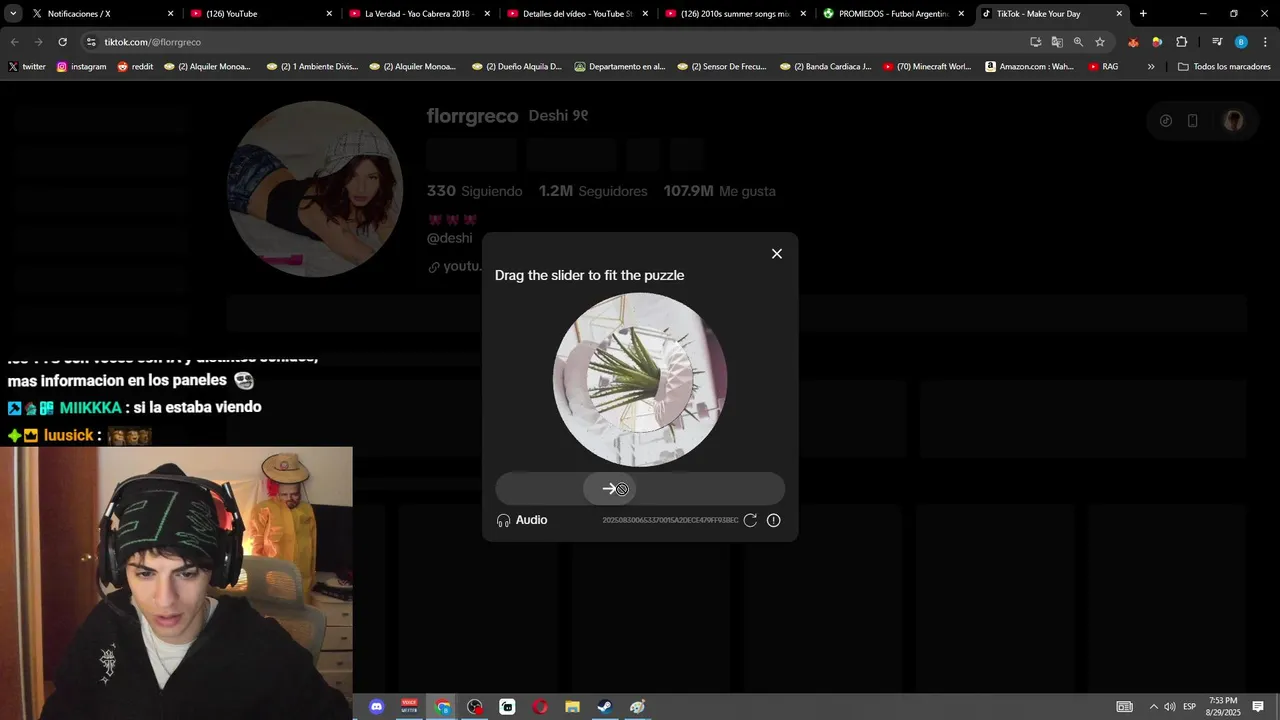Open the (70) Minecraft Worl... bookmark
This screenshot has height=720, width=1280.
pos(927,67)
